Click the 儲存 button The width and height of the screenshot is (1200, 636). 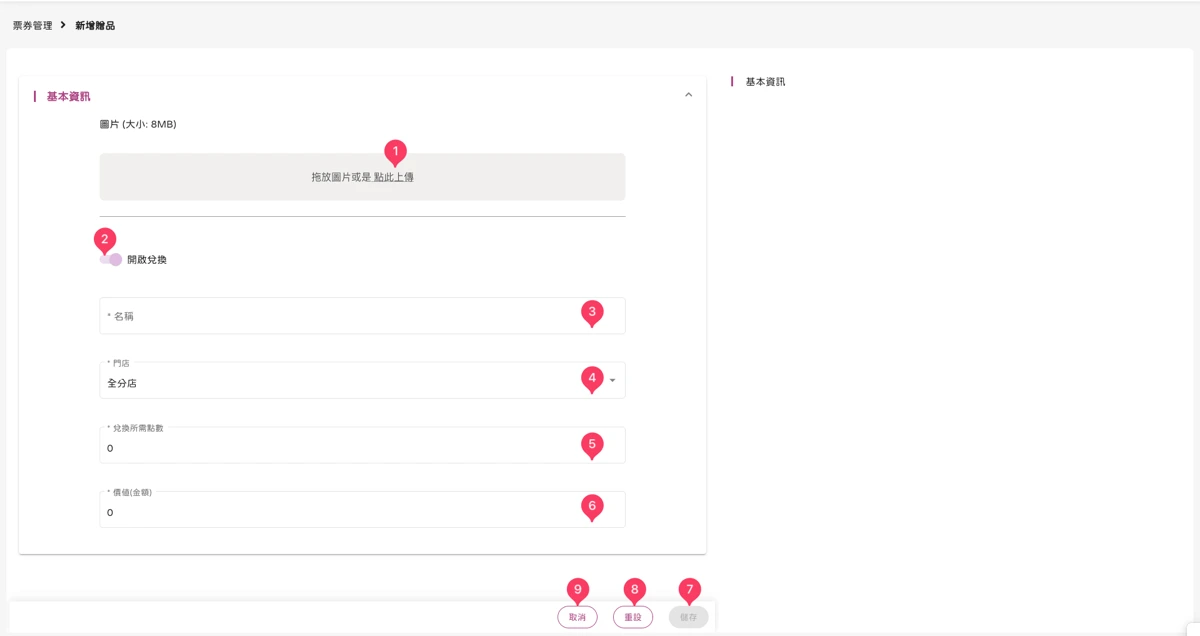(689, 617)
